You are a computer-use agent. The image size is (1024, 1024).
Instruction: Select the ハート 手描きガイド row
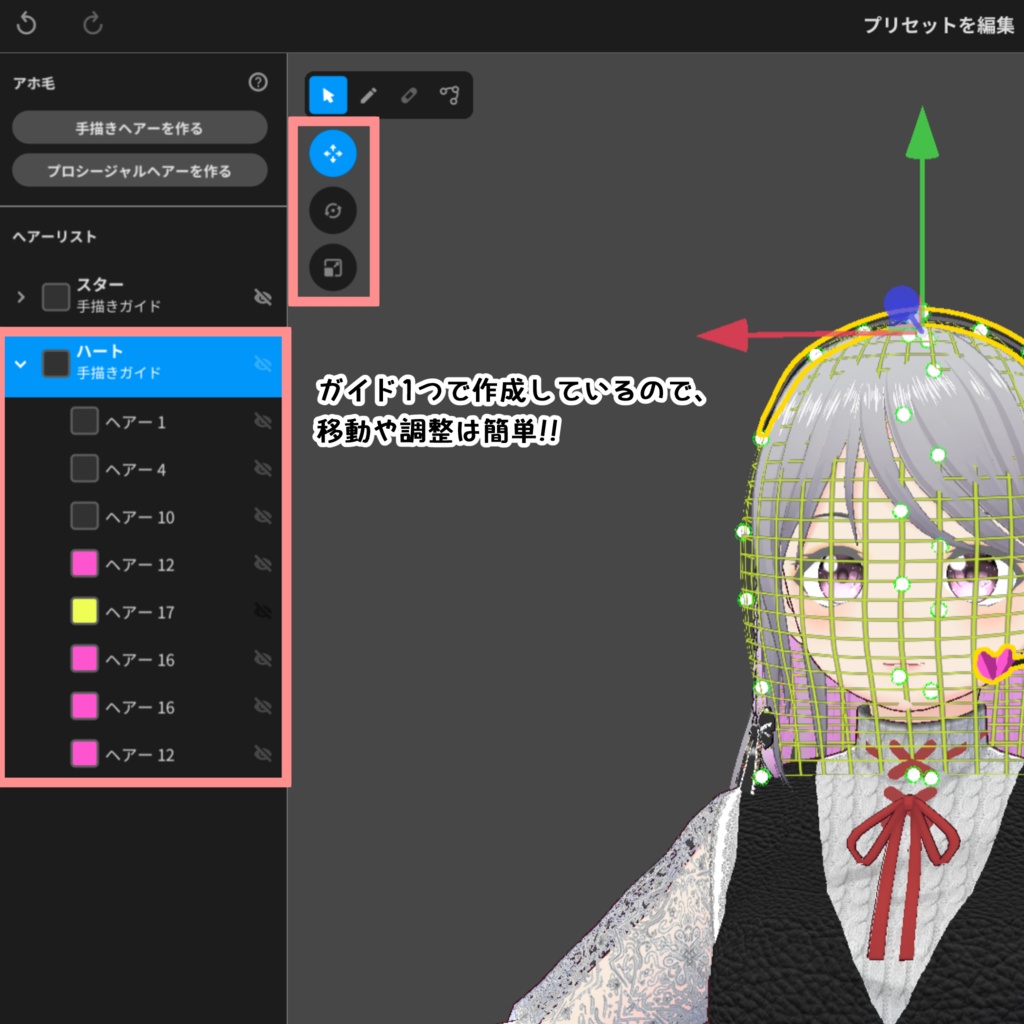click(x=143, y=366)
